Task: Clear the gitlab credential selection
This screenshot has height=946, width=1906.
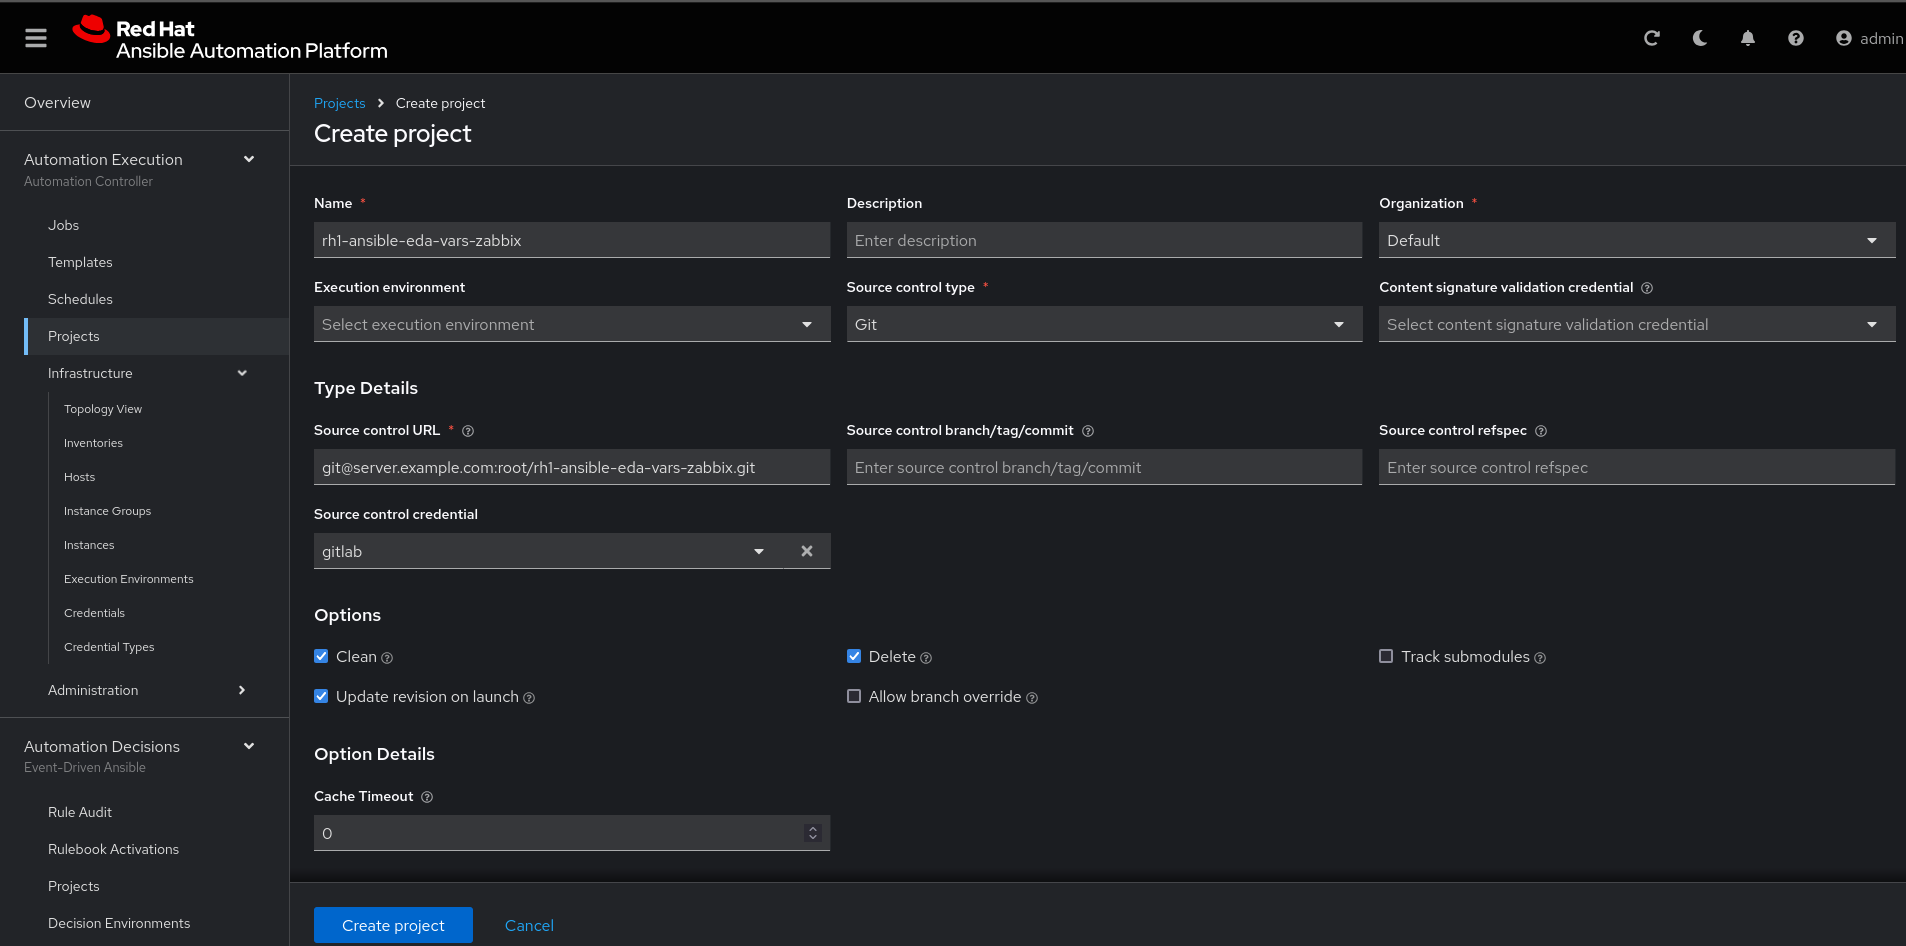Action: coord(807,551)
